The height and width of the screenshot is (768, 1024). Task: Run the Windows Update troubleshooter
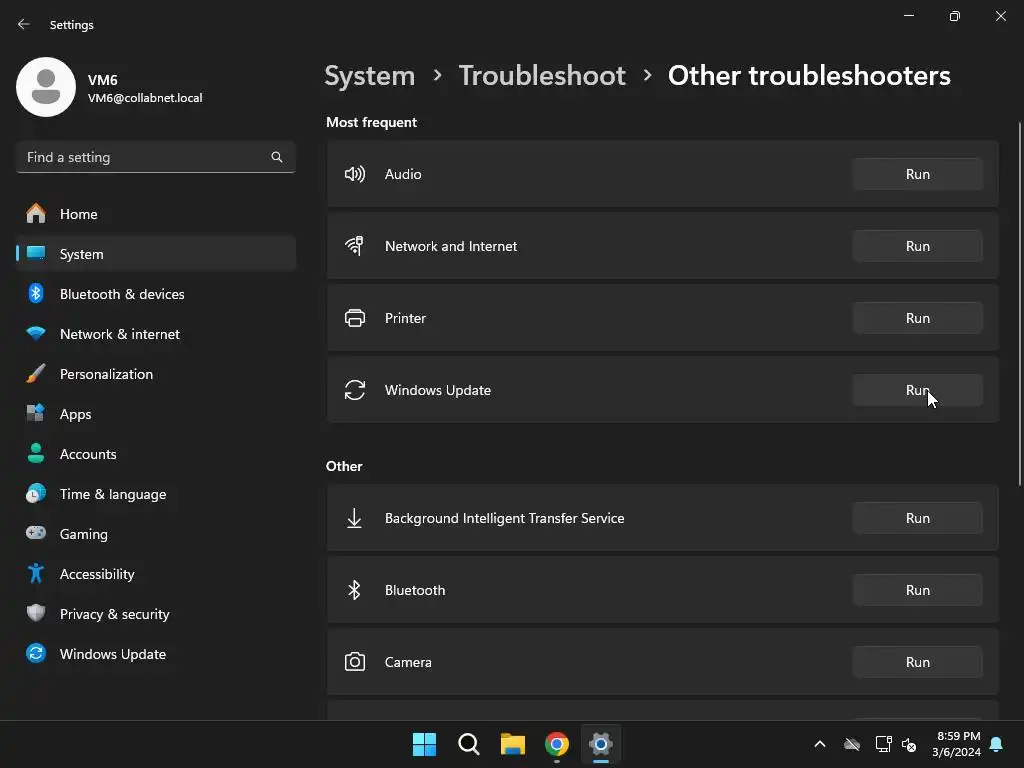(918, 390)
